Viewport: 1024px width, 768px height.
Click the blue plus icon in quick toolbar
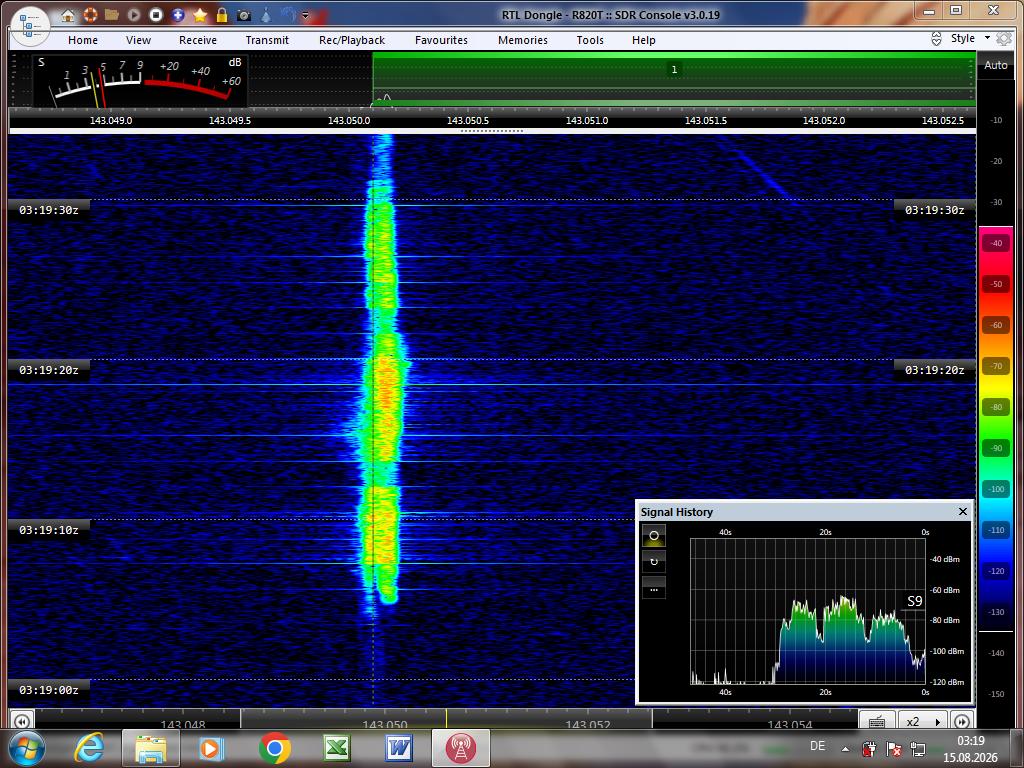(x=178, y=14)
